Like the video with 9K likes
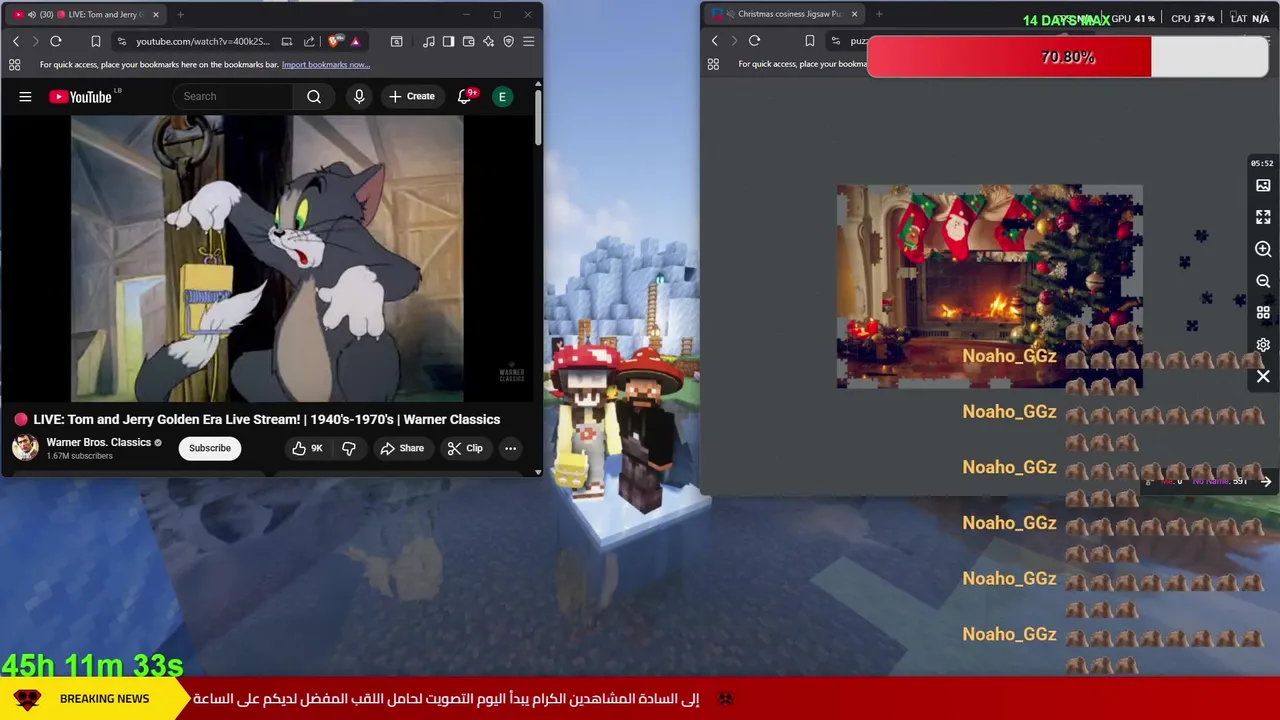 (308, 448)
